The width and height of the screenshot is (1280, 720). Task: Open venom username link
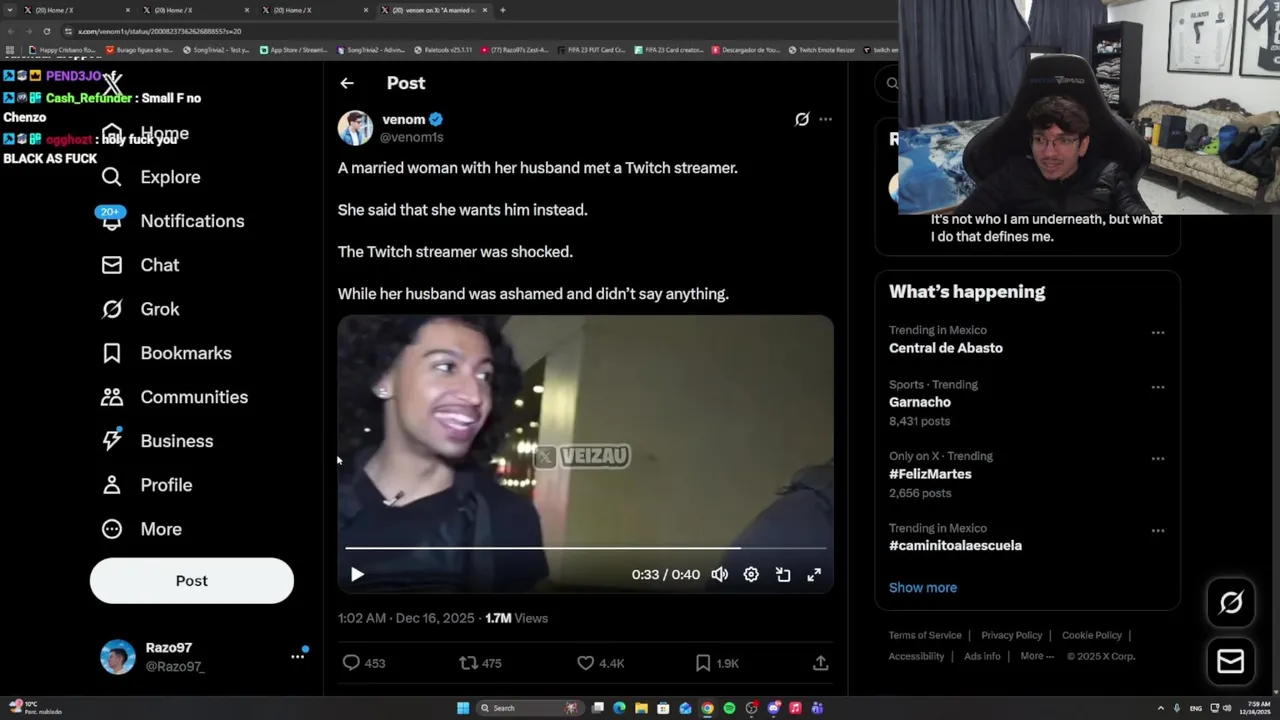pyautogui.click(x=404, y=119)
